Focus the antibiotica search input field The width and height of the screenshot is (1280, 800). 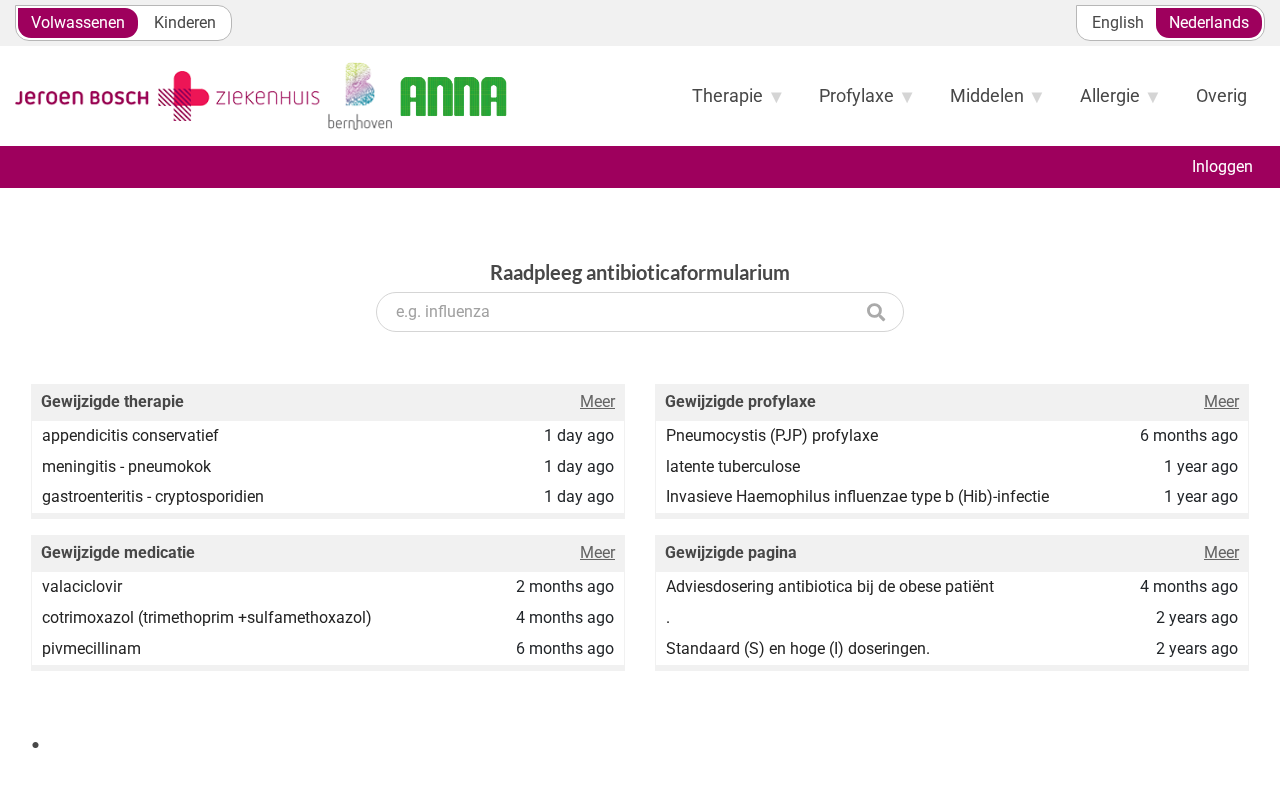[x=640, y=312]
